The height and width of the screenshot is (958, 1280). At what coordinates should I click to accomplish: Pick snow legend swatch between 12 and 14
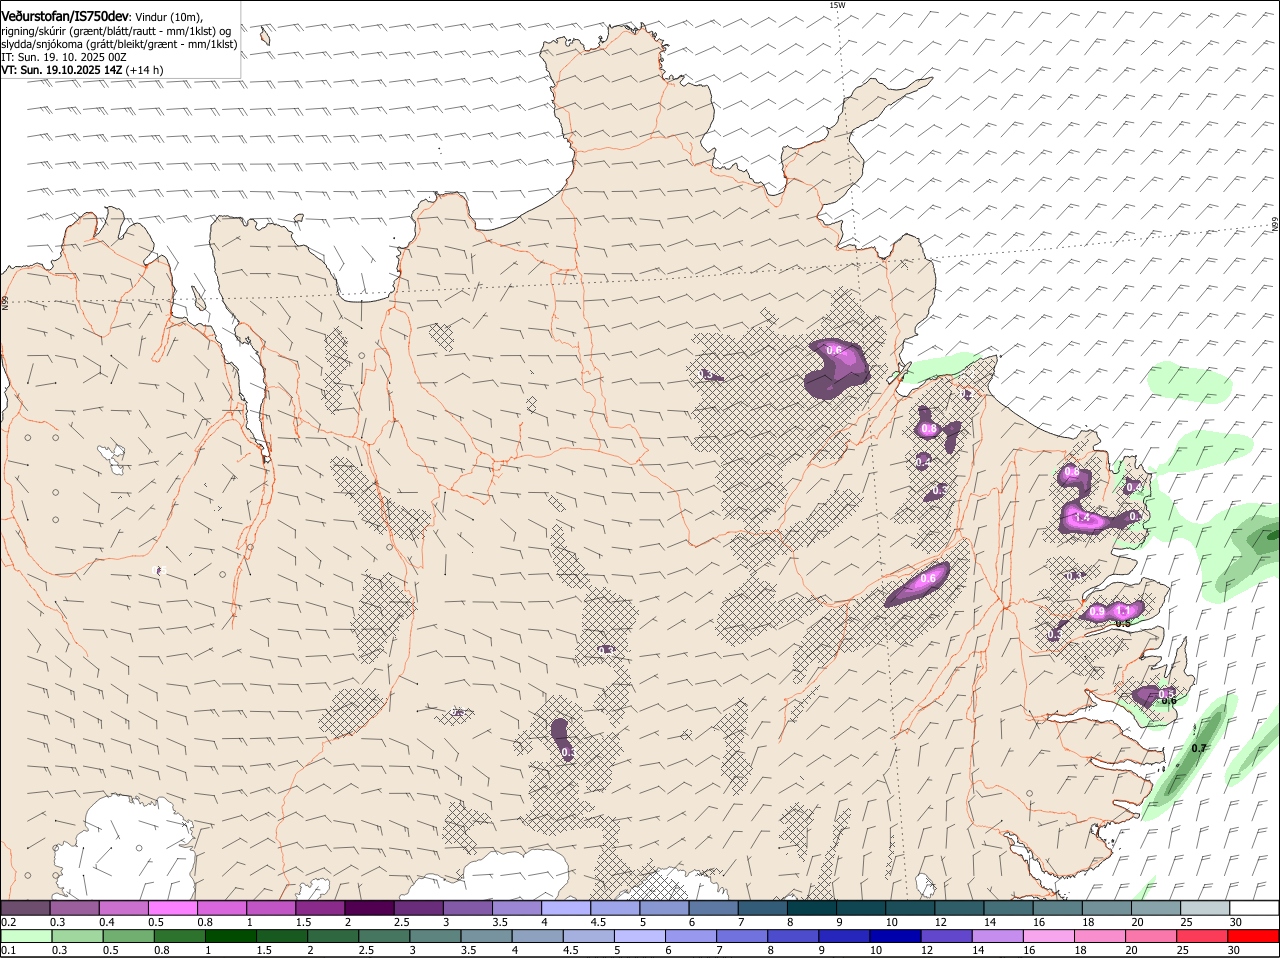[x=960, y=908]
